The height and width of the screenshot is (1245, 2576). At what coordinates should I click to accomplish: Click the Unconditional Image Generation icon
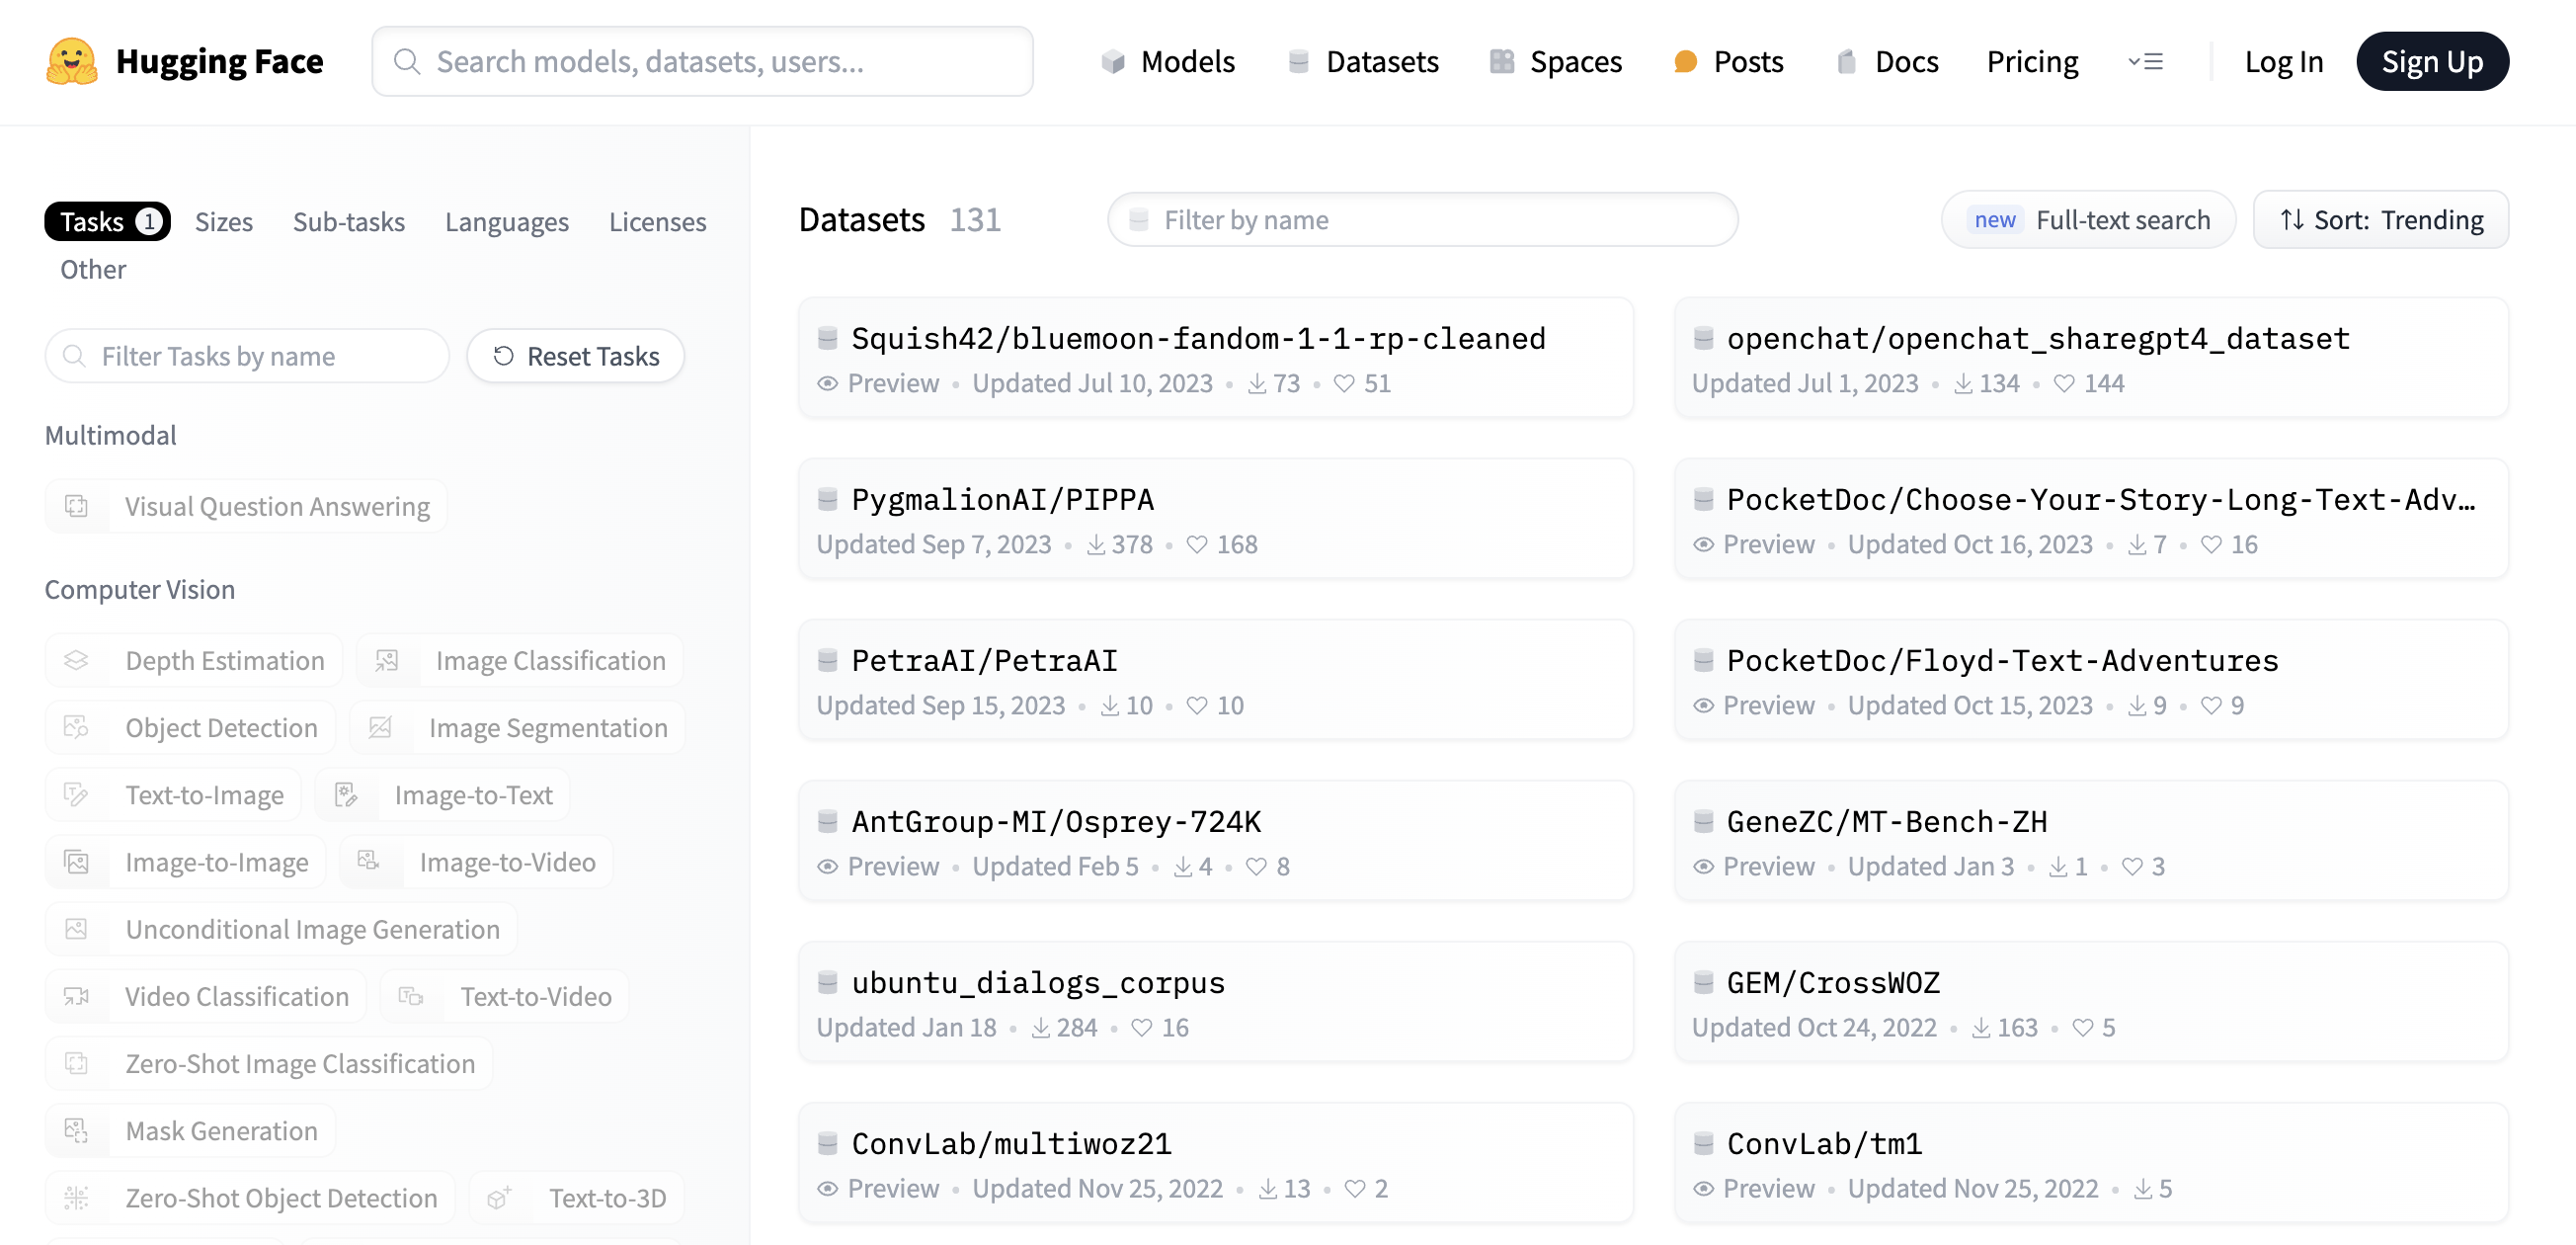coord(77,928)
